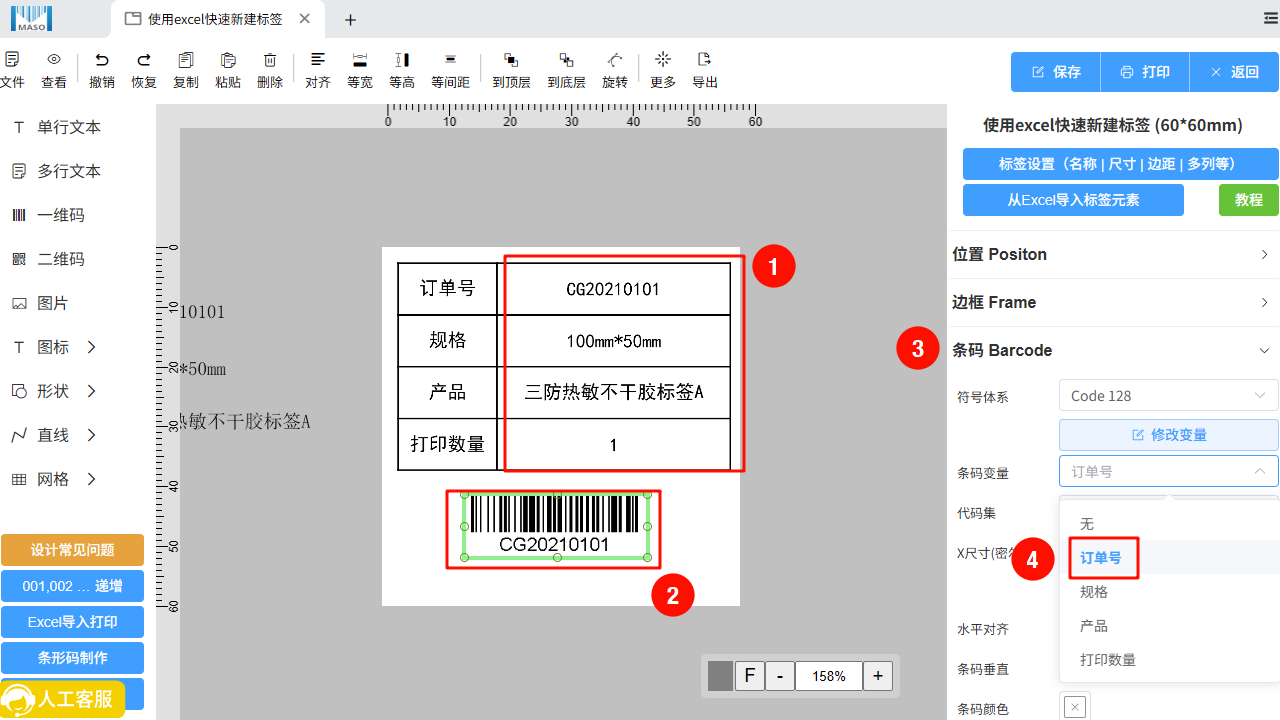Viewport: 1280px width, 720px height.
Task: Add a 单行文本 single-line text element
Action: tap(57, 127)
